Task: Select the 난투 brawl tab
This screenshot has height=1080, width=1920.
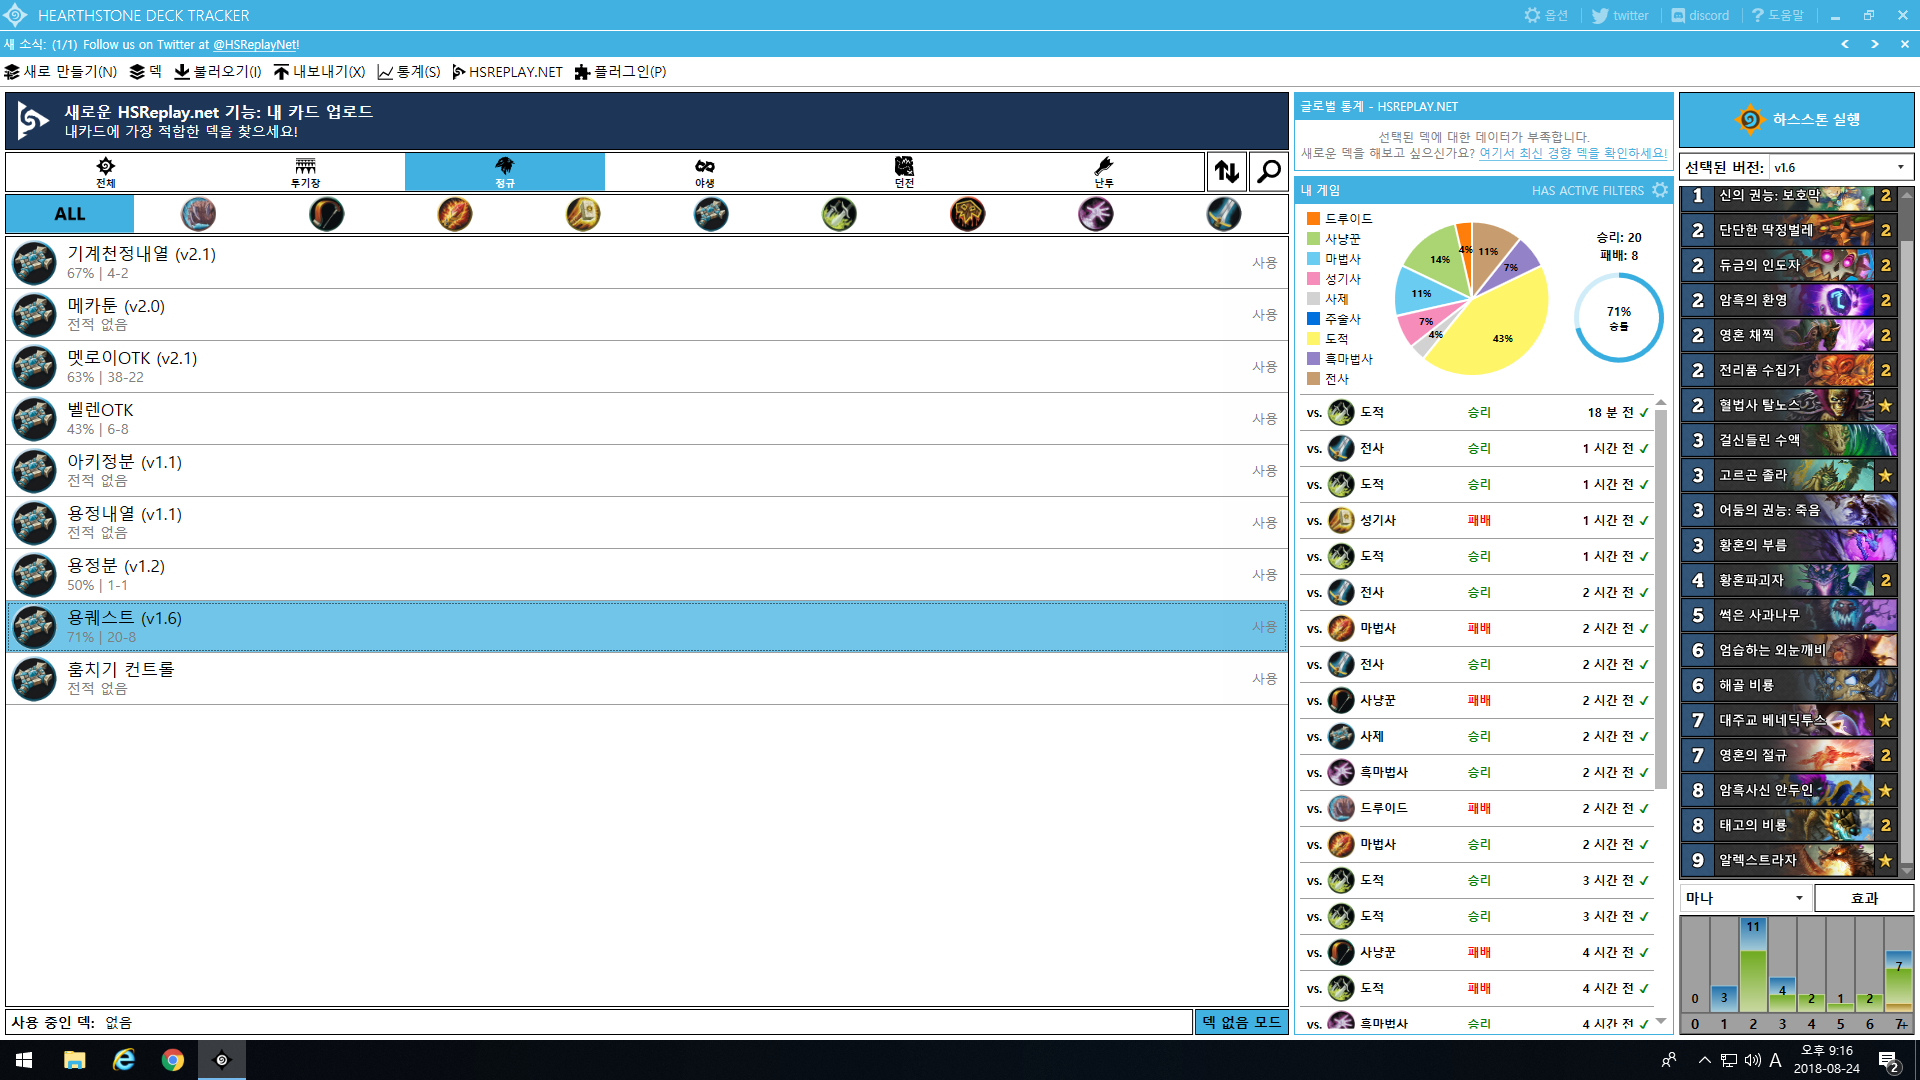Action: (1104, 172)
